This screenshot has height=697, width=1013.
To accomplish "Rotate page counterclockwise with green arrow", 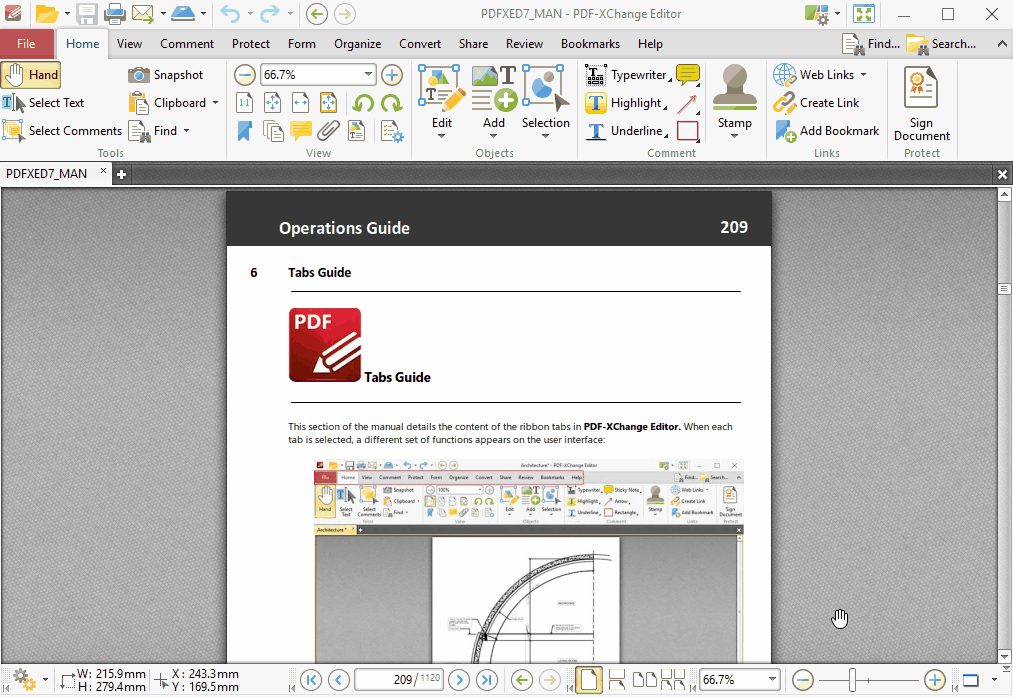I will [364, 103].
